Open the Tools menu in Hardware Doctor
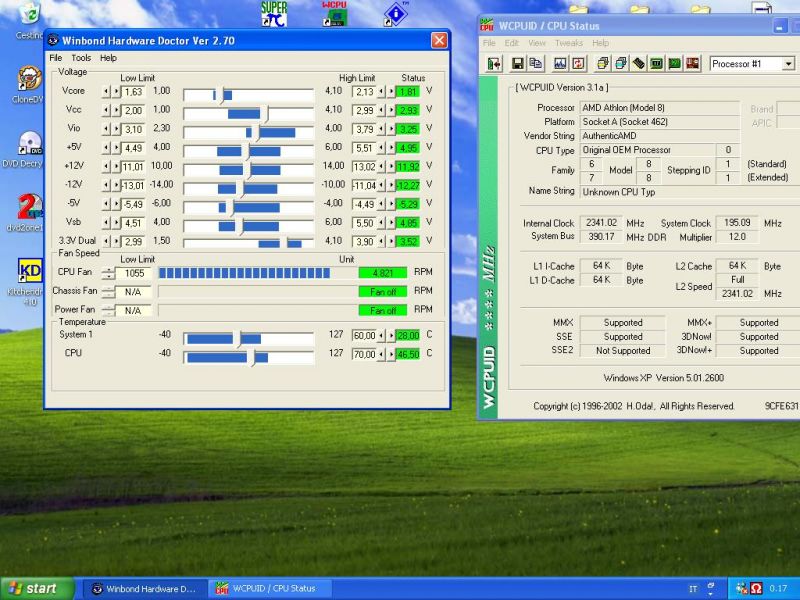 tap(81, 58)
